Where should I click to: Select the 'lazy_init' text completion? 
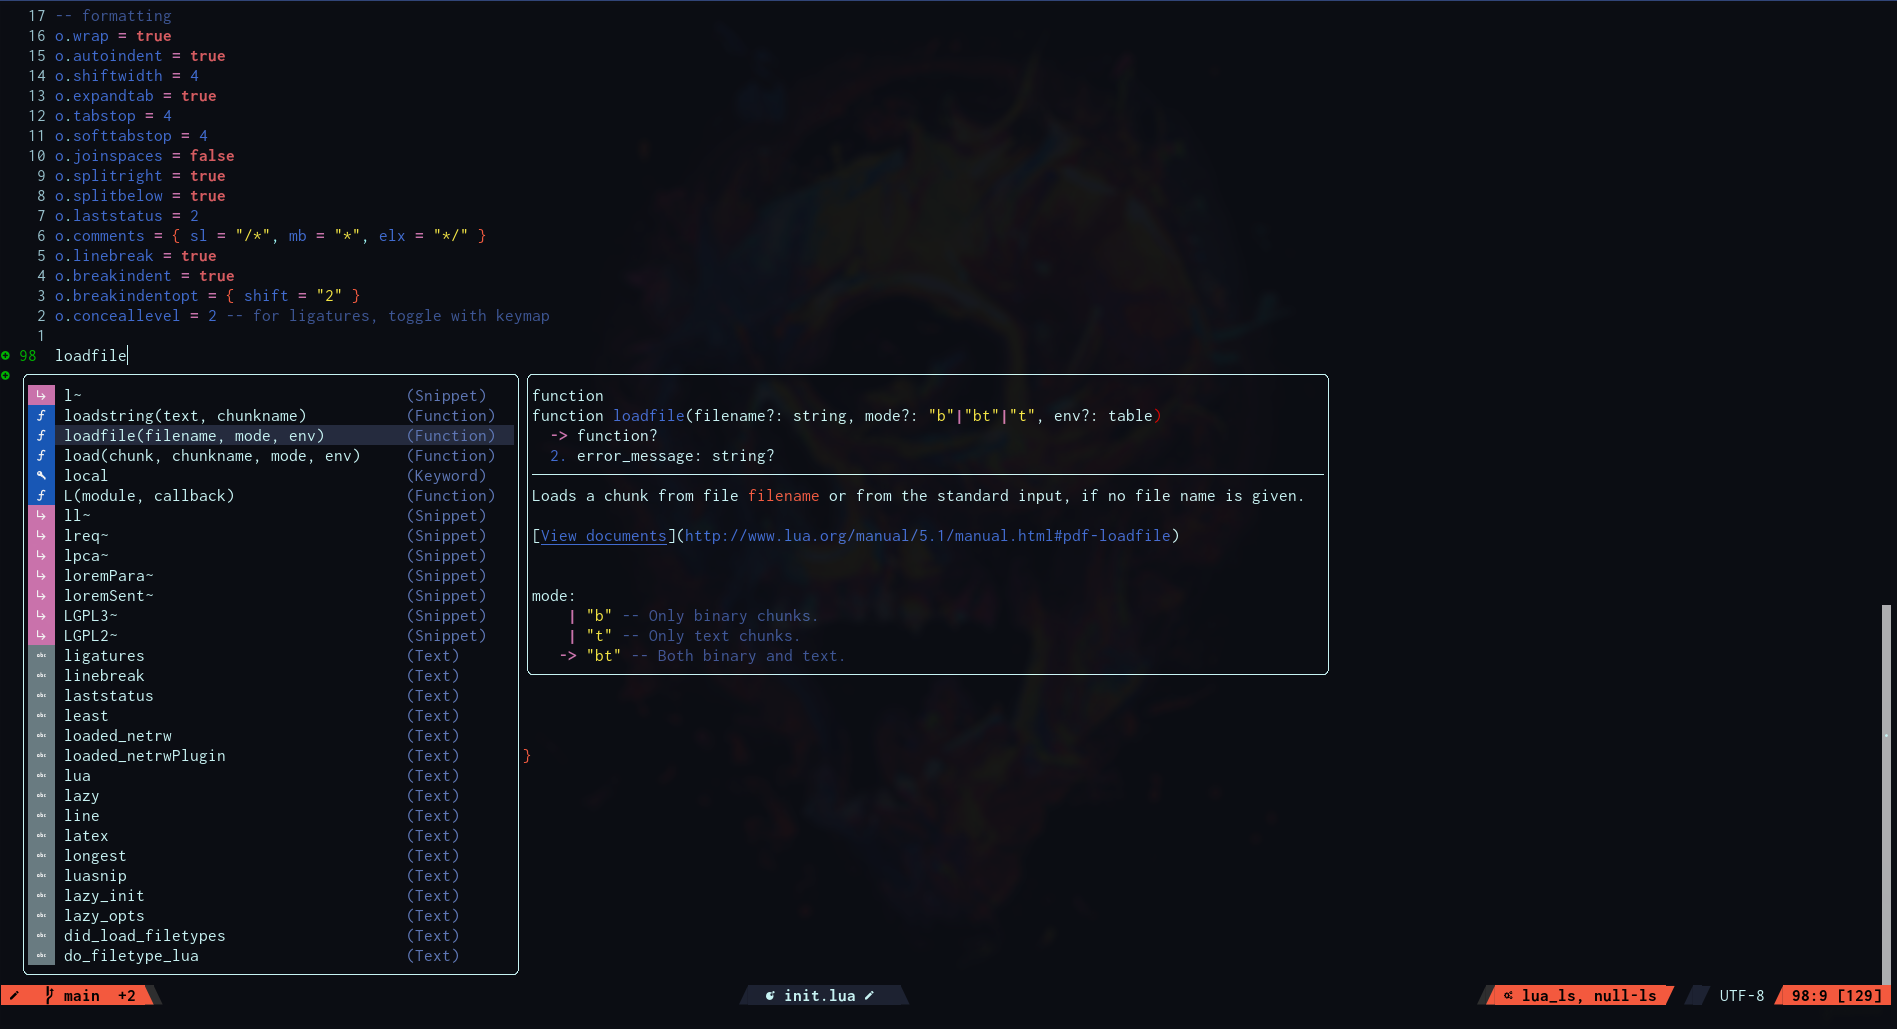tap(271, 896)
